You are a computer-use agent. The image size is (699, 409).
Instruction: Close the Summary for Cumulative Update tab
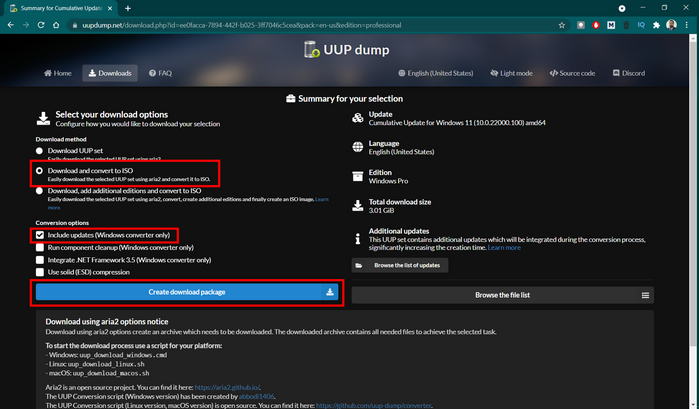point(110,8)
